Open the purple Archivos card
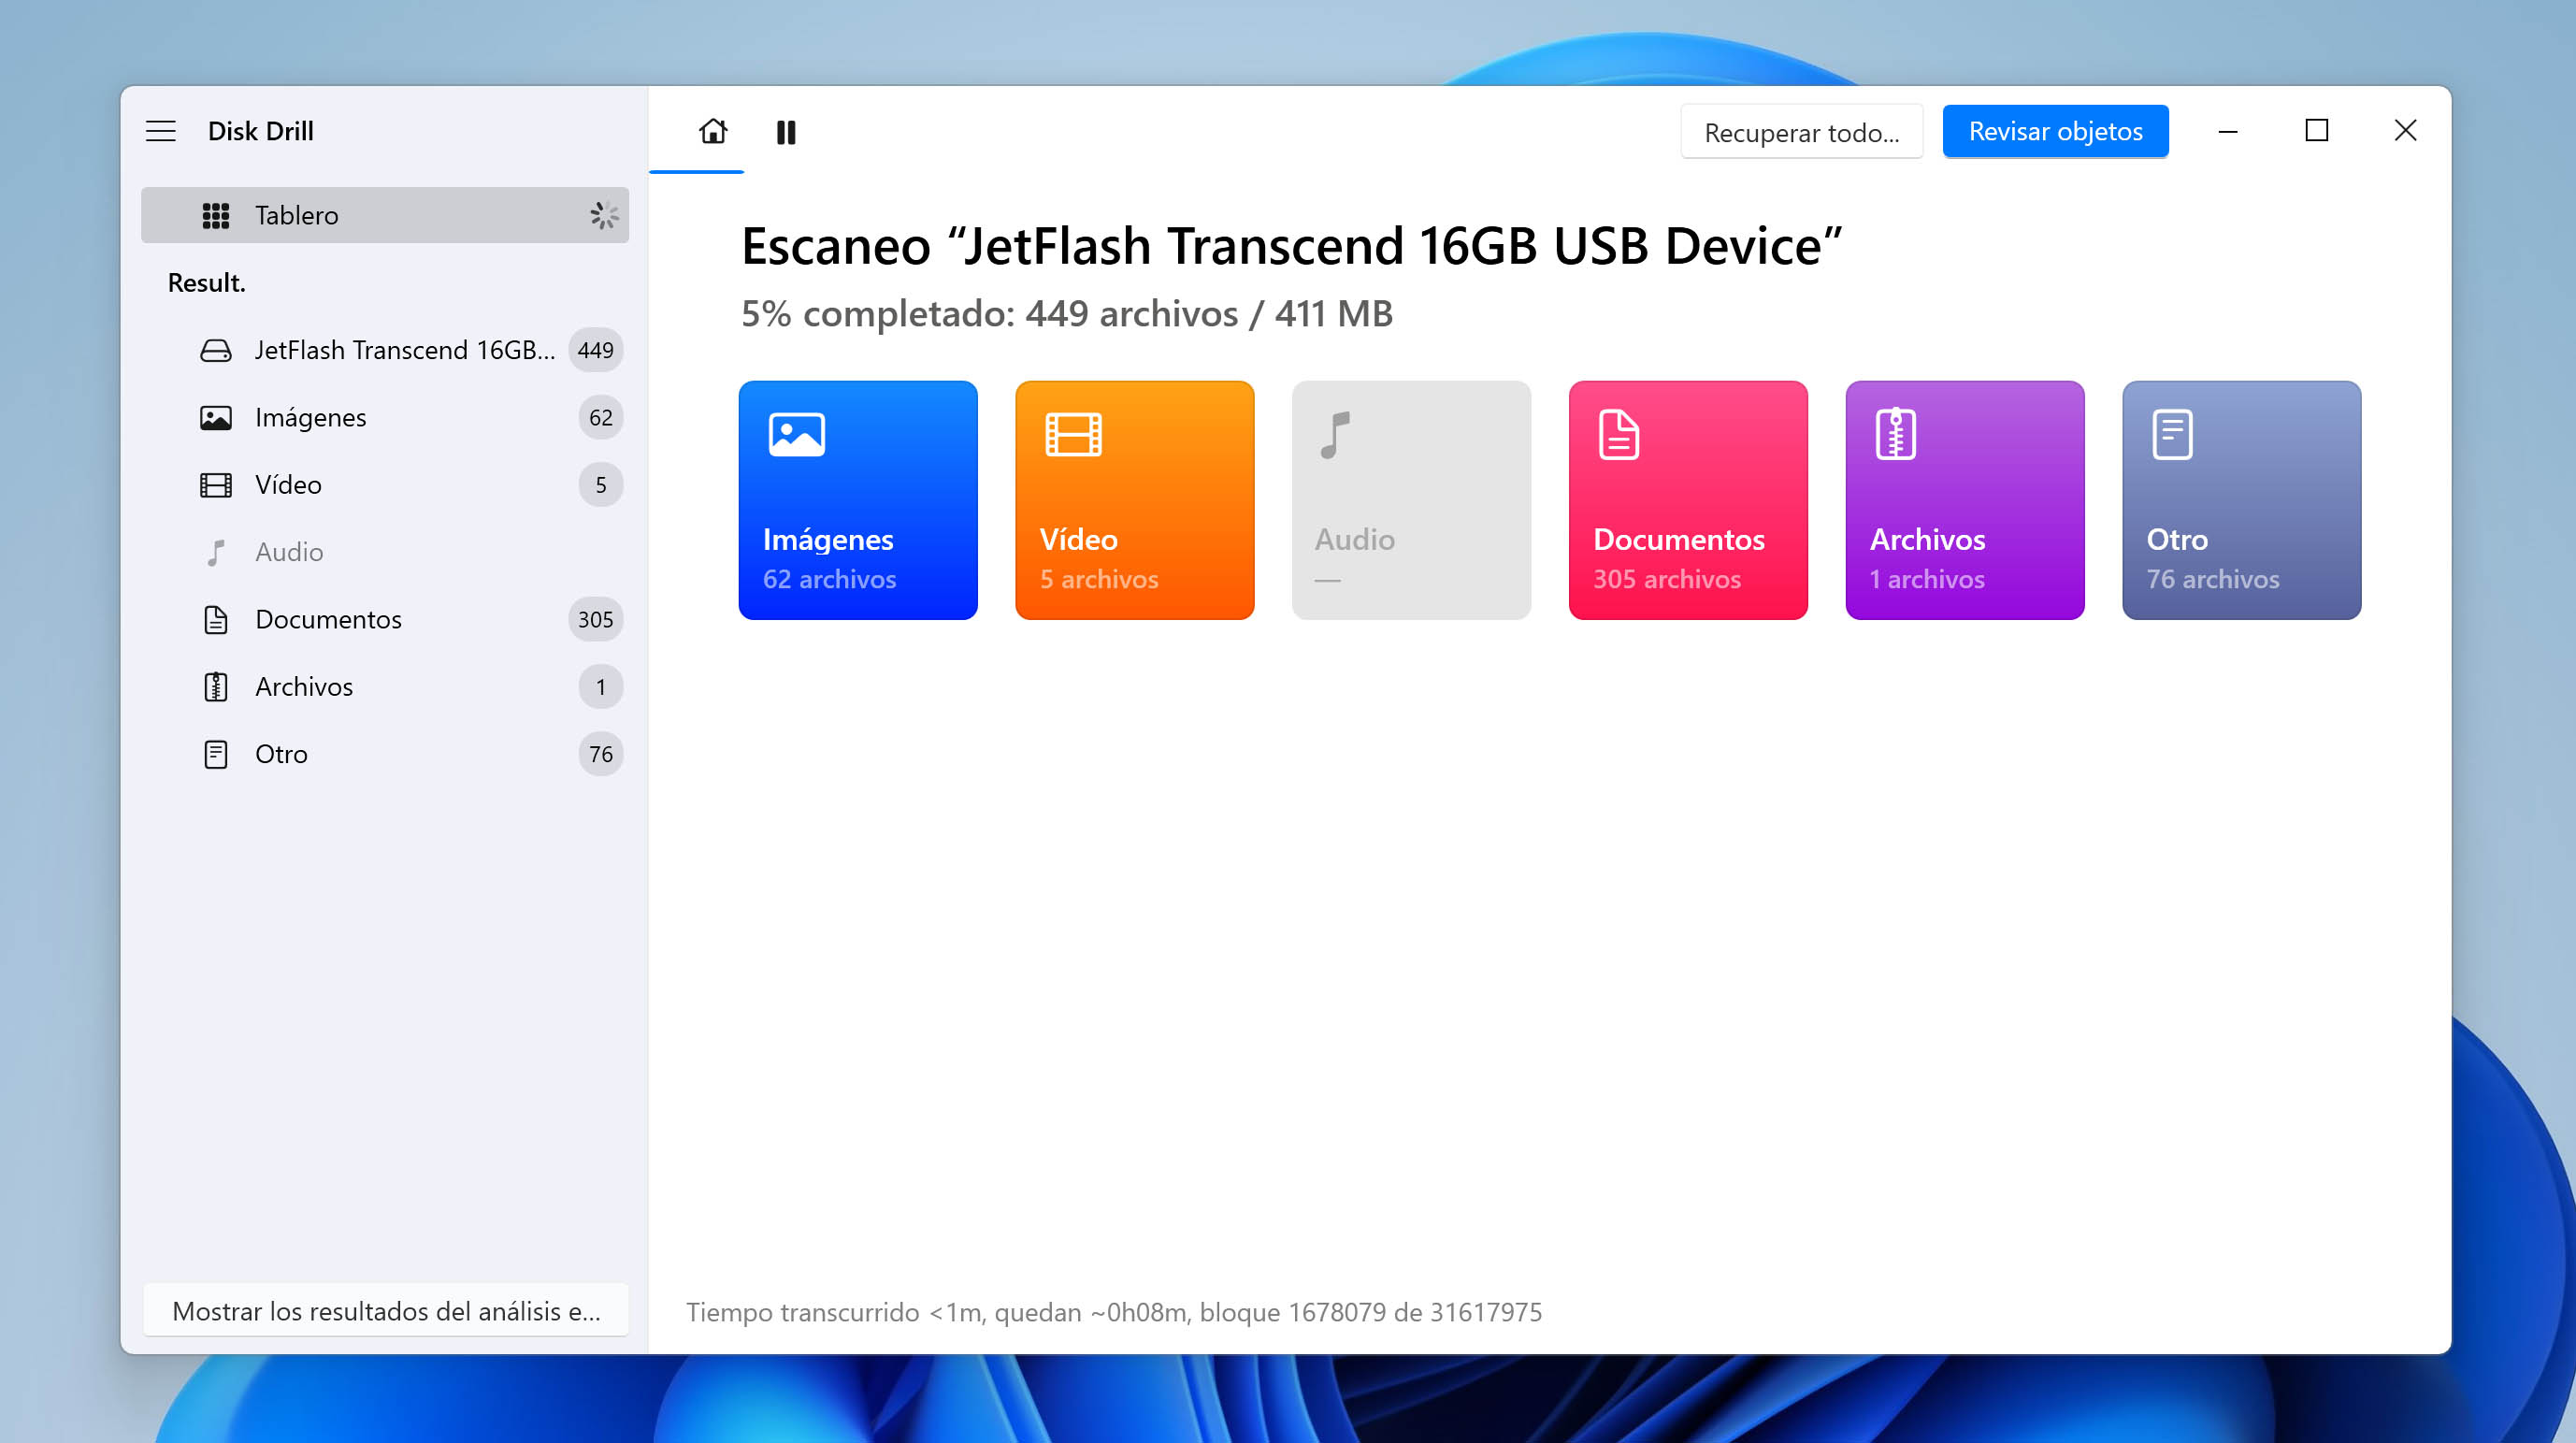This screenshot has width=2576, height=1443. [1965, 500]
